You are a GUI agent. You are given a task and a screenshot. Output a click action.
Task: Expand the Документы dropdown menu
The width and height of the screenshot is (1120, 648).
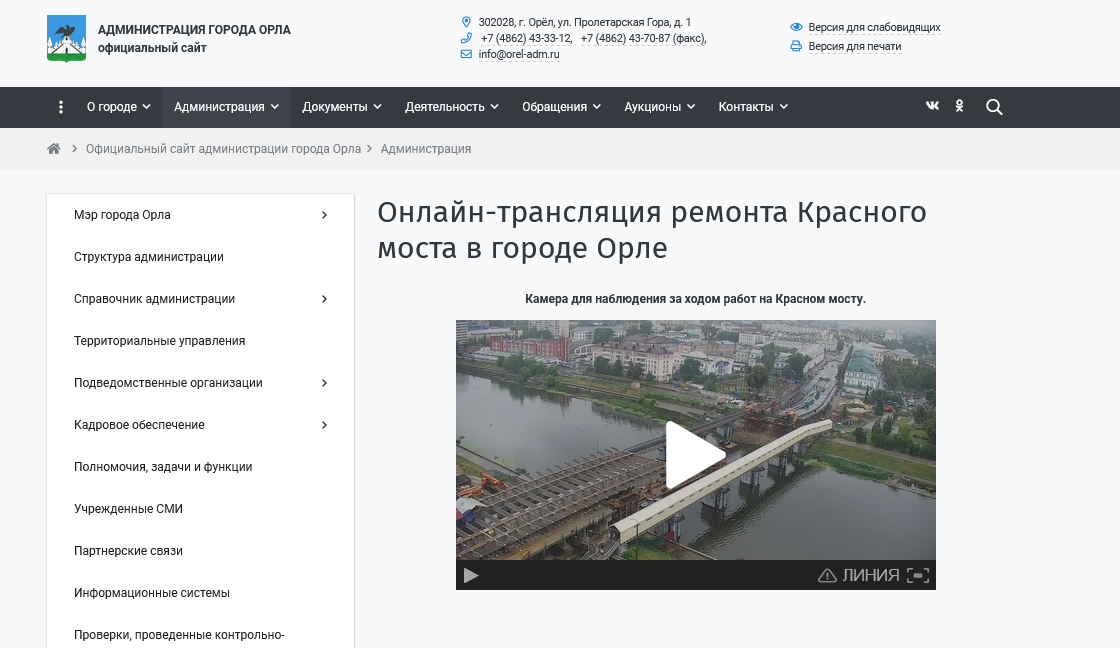coord(341,107)
